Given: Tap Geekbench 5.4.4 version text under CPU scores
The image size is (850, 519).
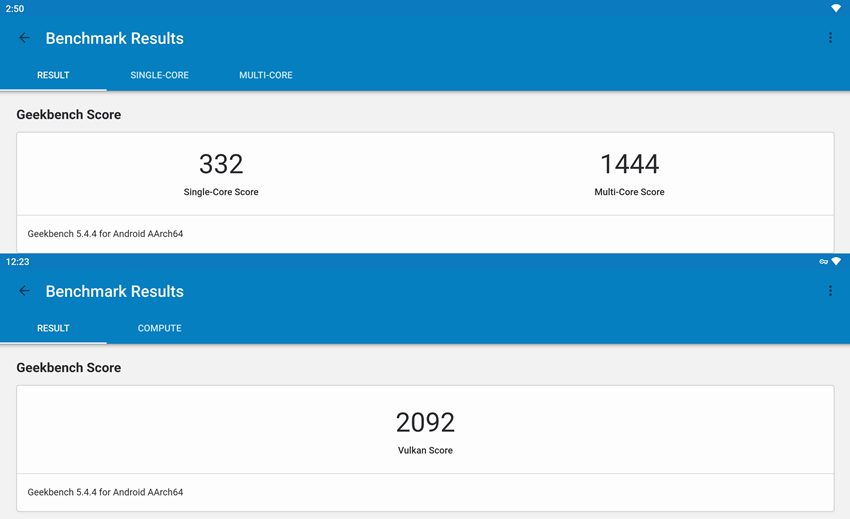Looking at the screenshot, I should [105, 234].
